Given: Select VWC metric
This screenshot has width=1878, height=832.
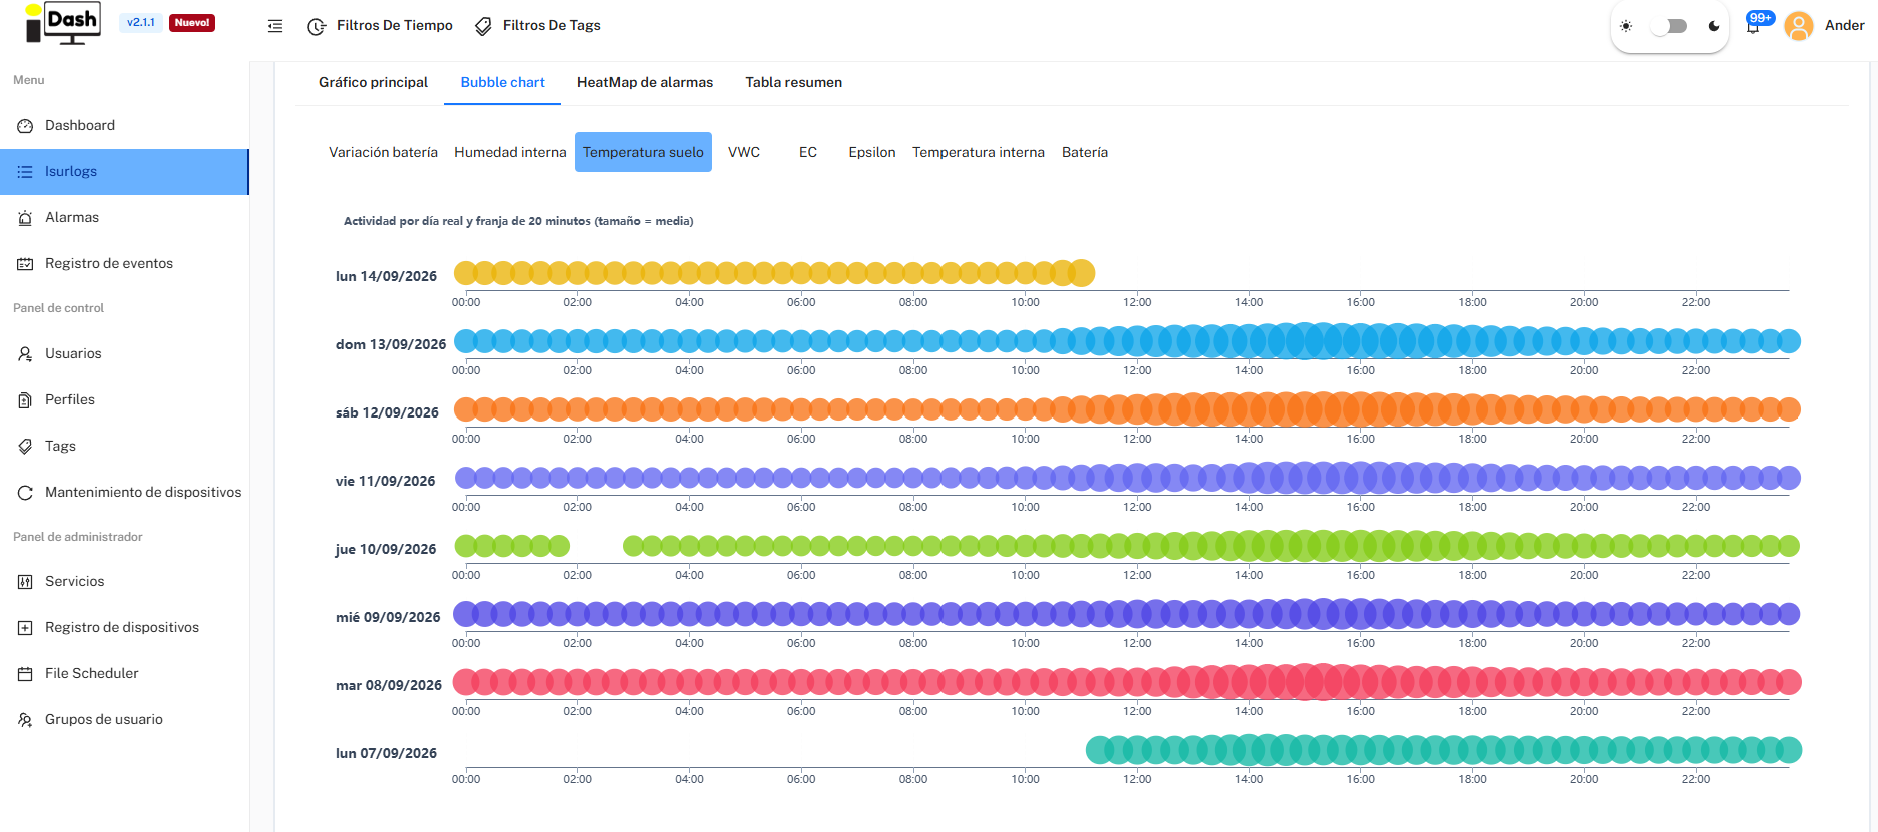Looking at the screenshot, I should point(744,152).
